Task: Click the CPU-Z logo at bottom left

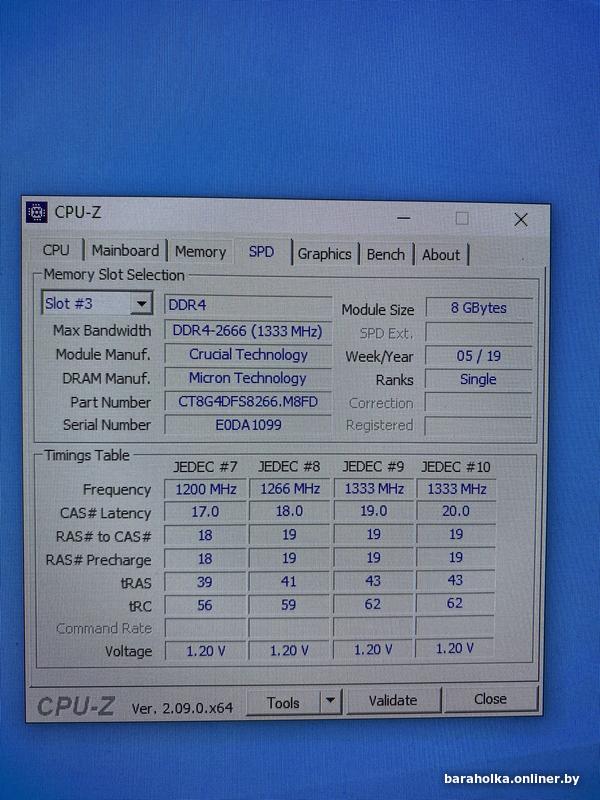Action: pos(76,707)
